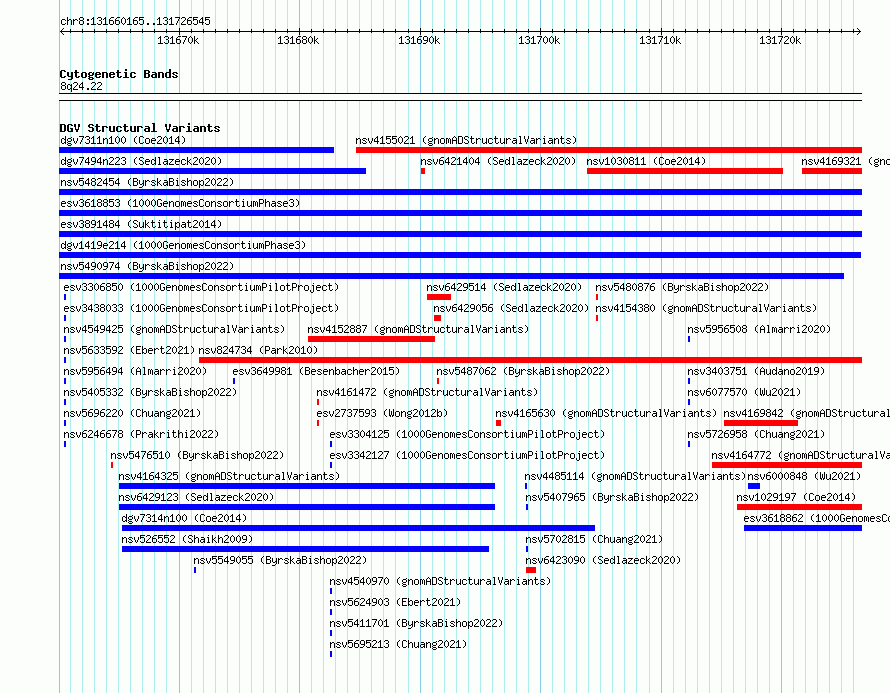Click the red bar below nsv6429514

point(439,297)
